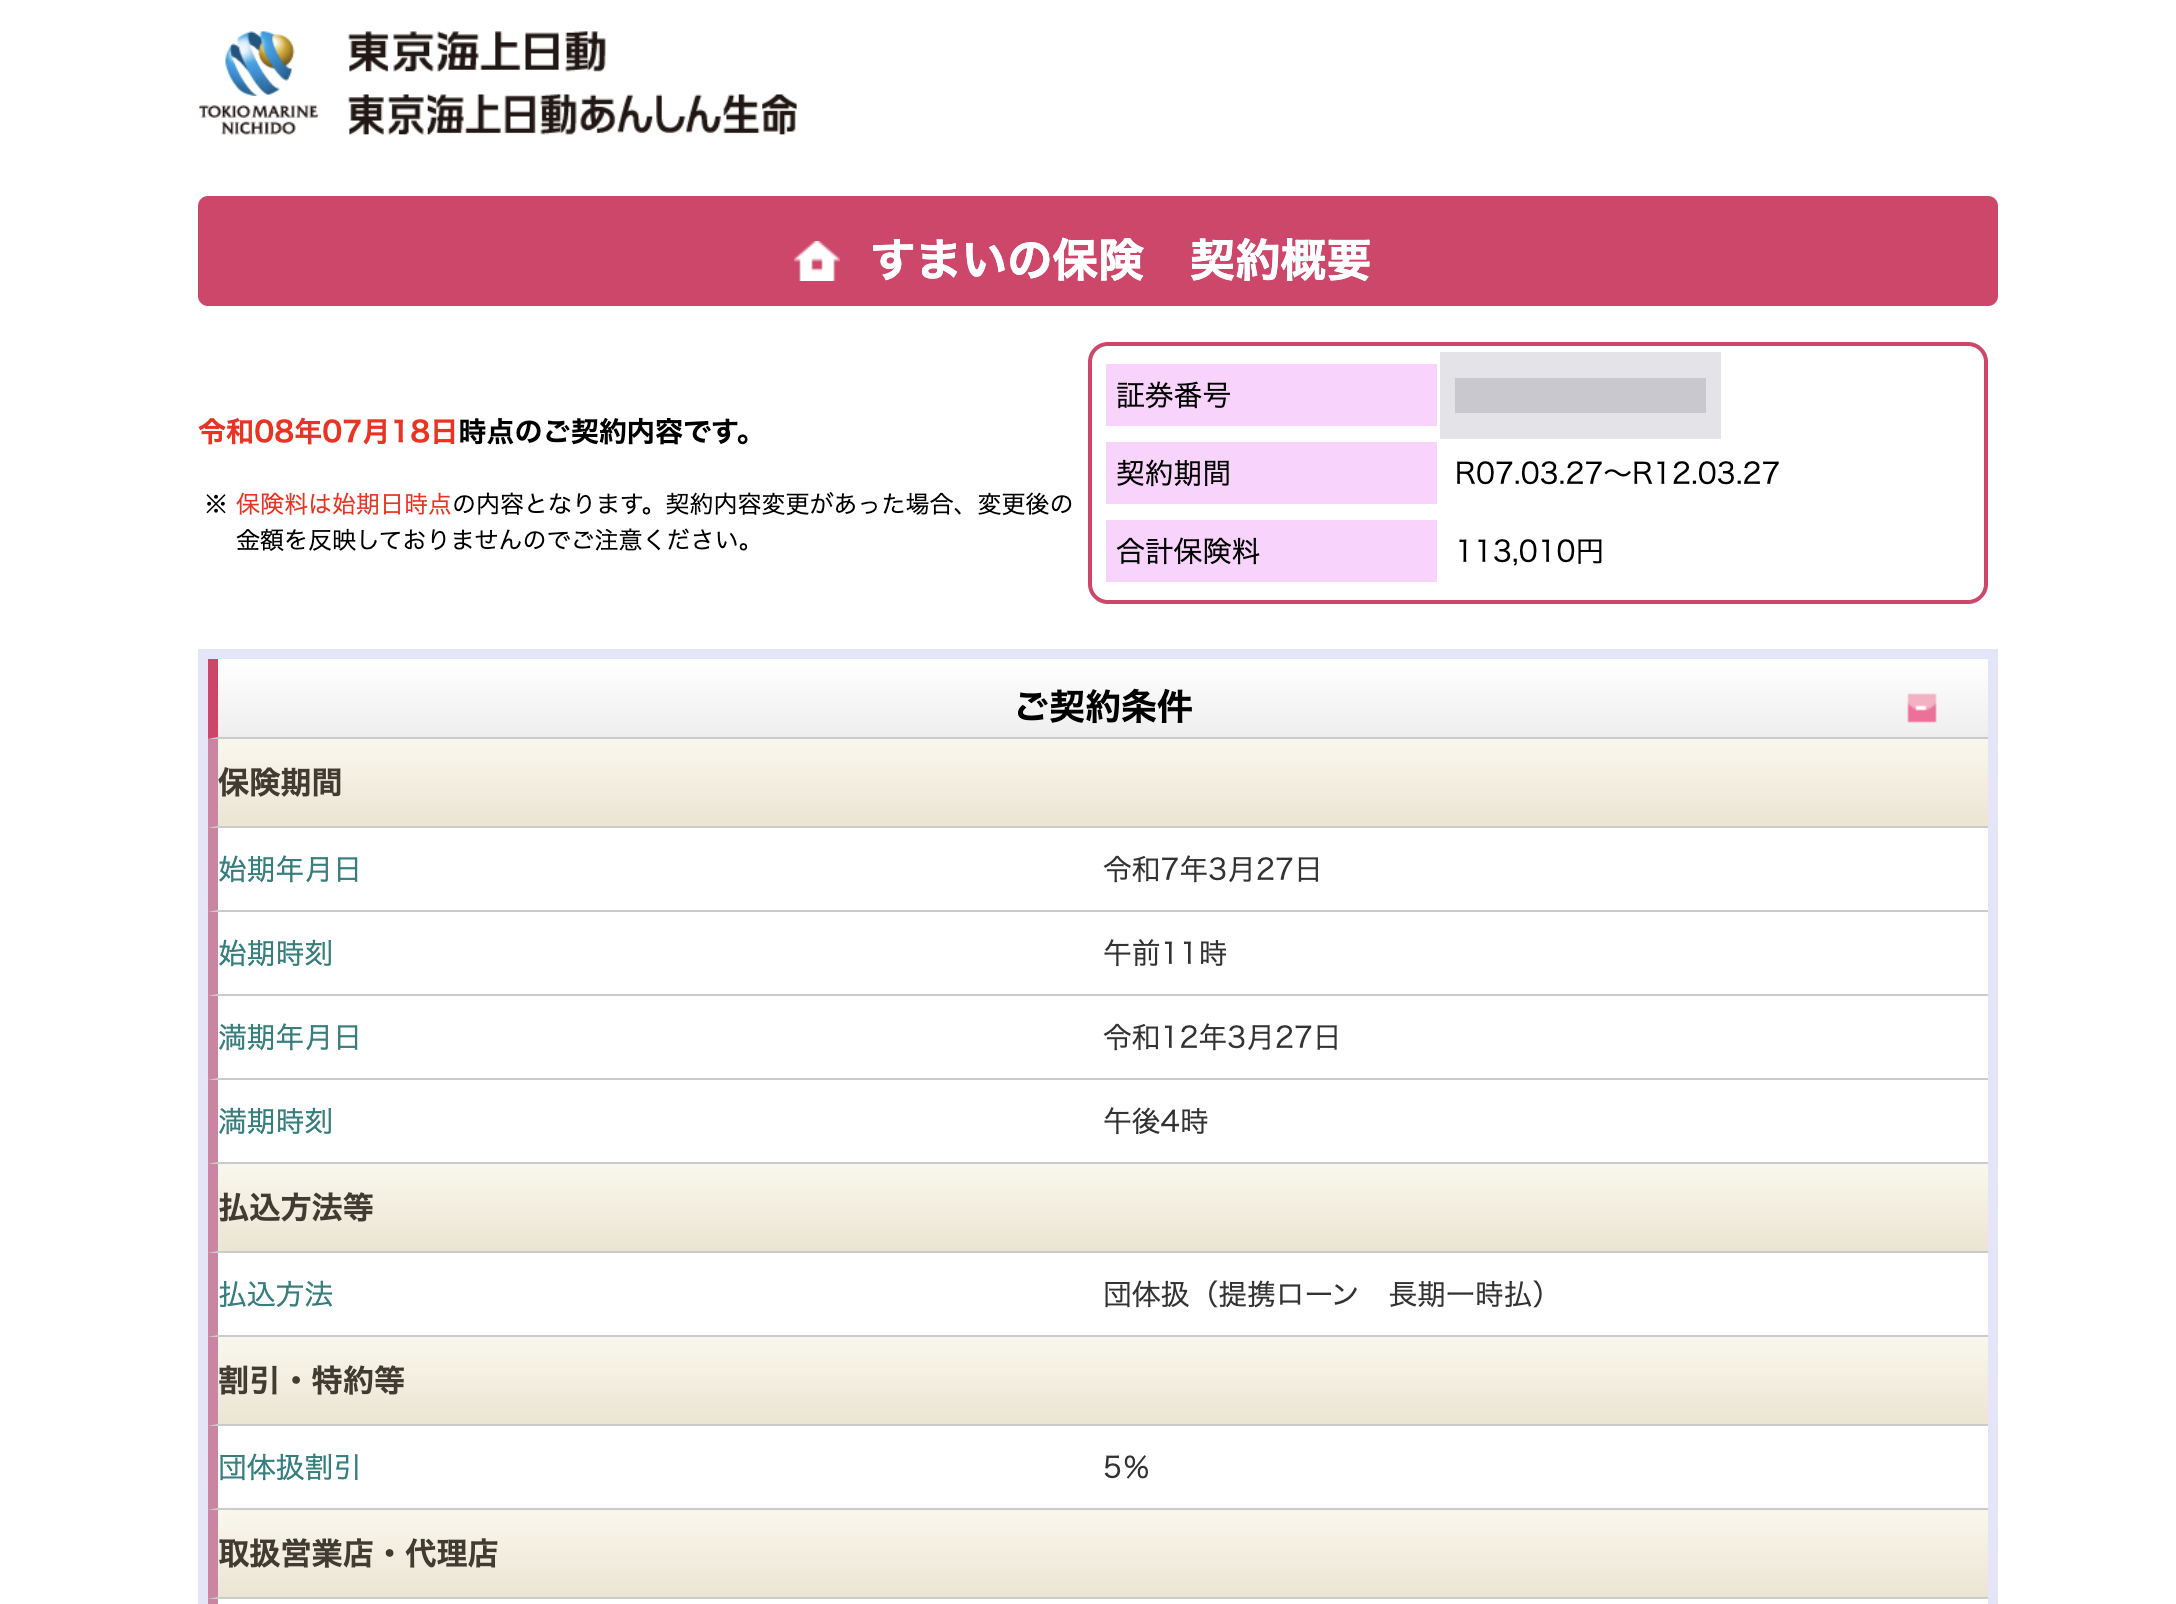Viewport: 2176px width, 1604px height.
Task: Click the 証券番号 label cell
Action: point(1271,395)
